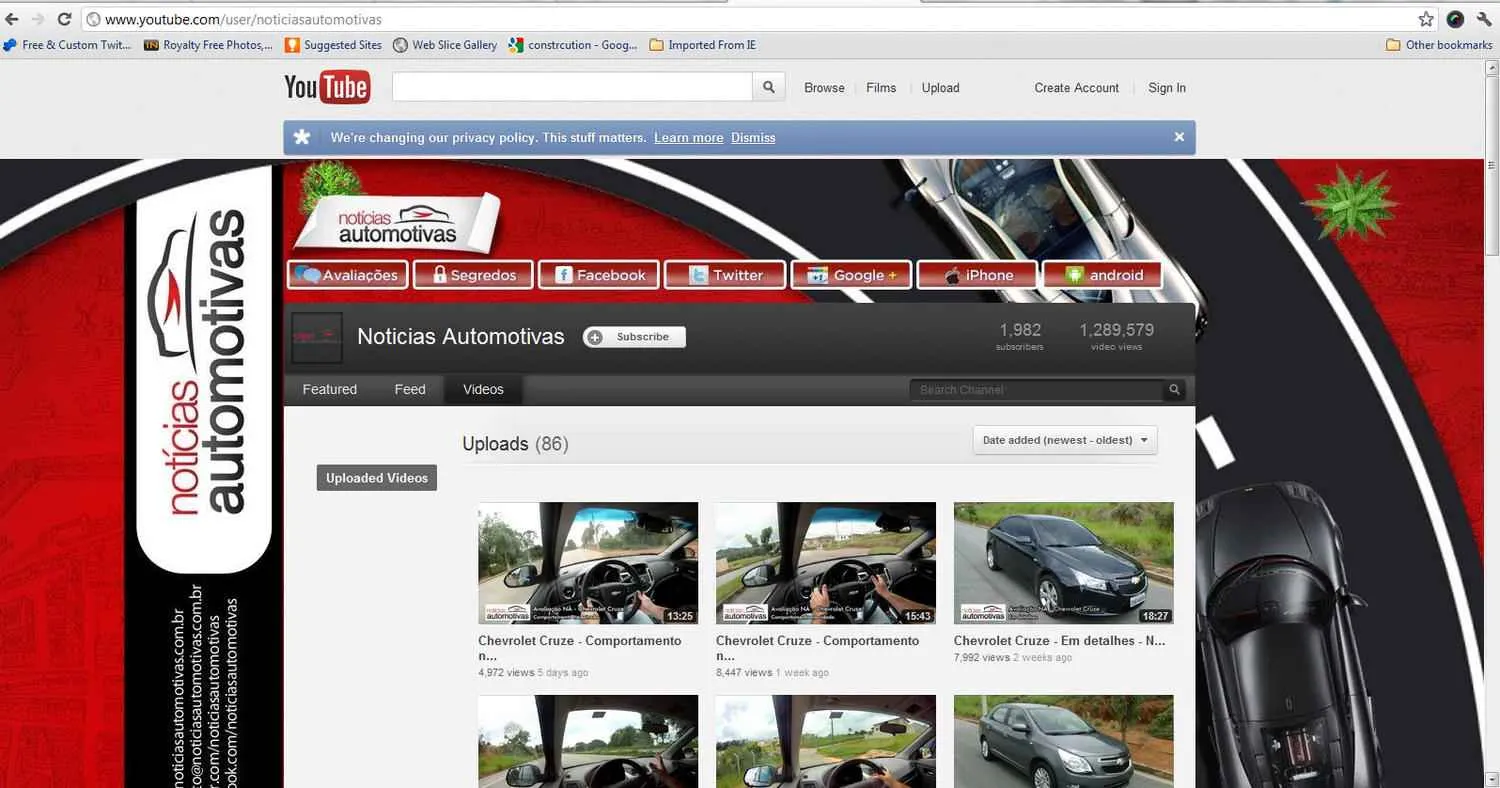Viewport: 1500px width, 788px height.
Task: Open constrcution - Goog... bookmark
Action: click(573, 45)
